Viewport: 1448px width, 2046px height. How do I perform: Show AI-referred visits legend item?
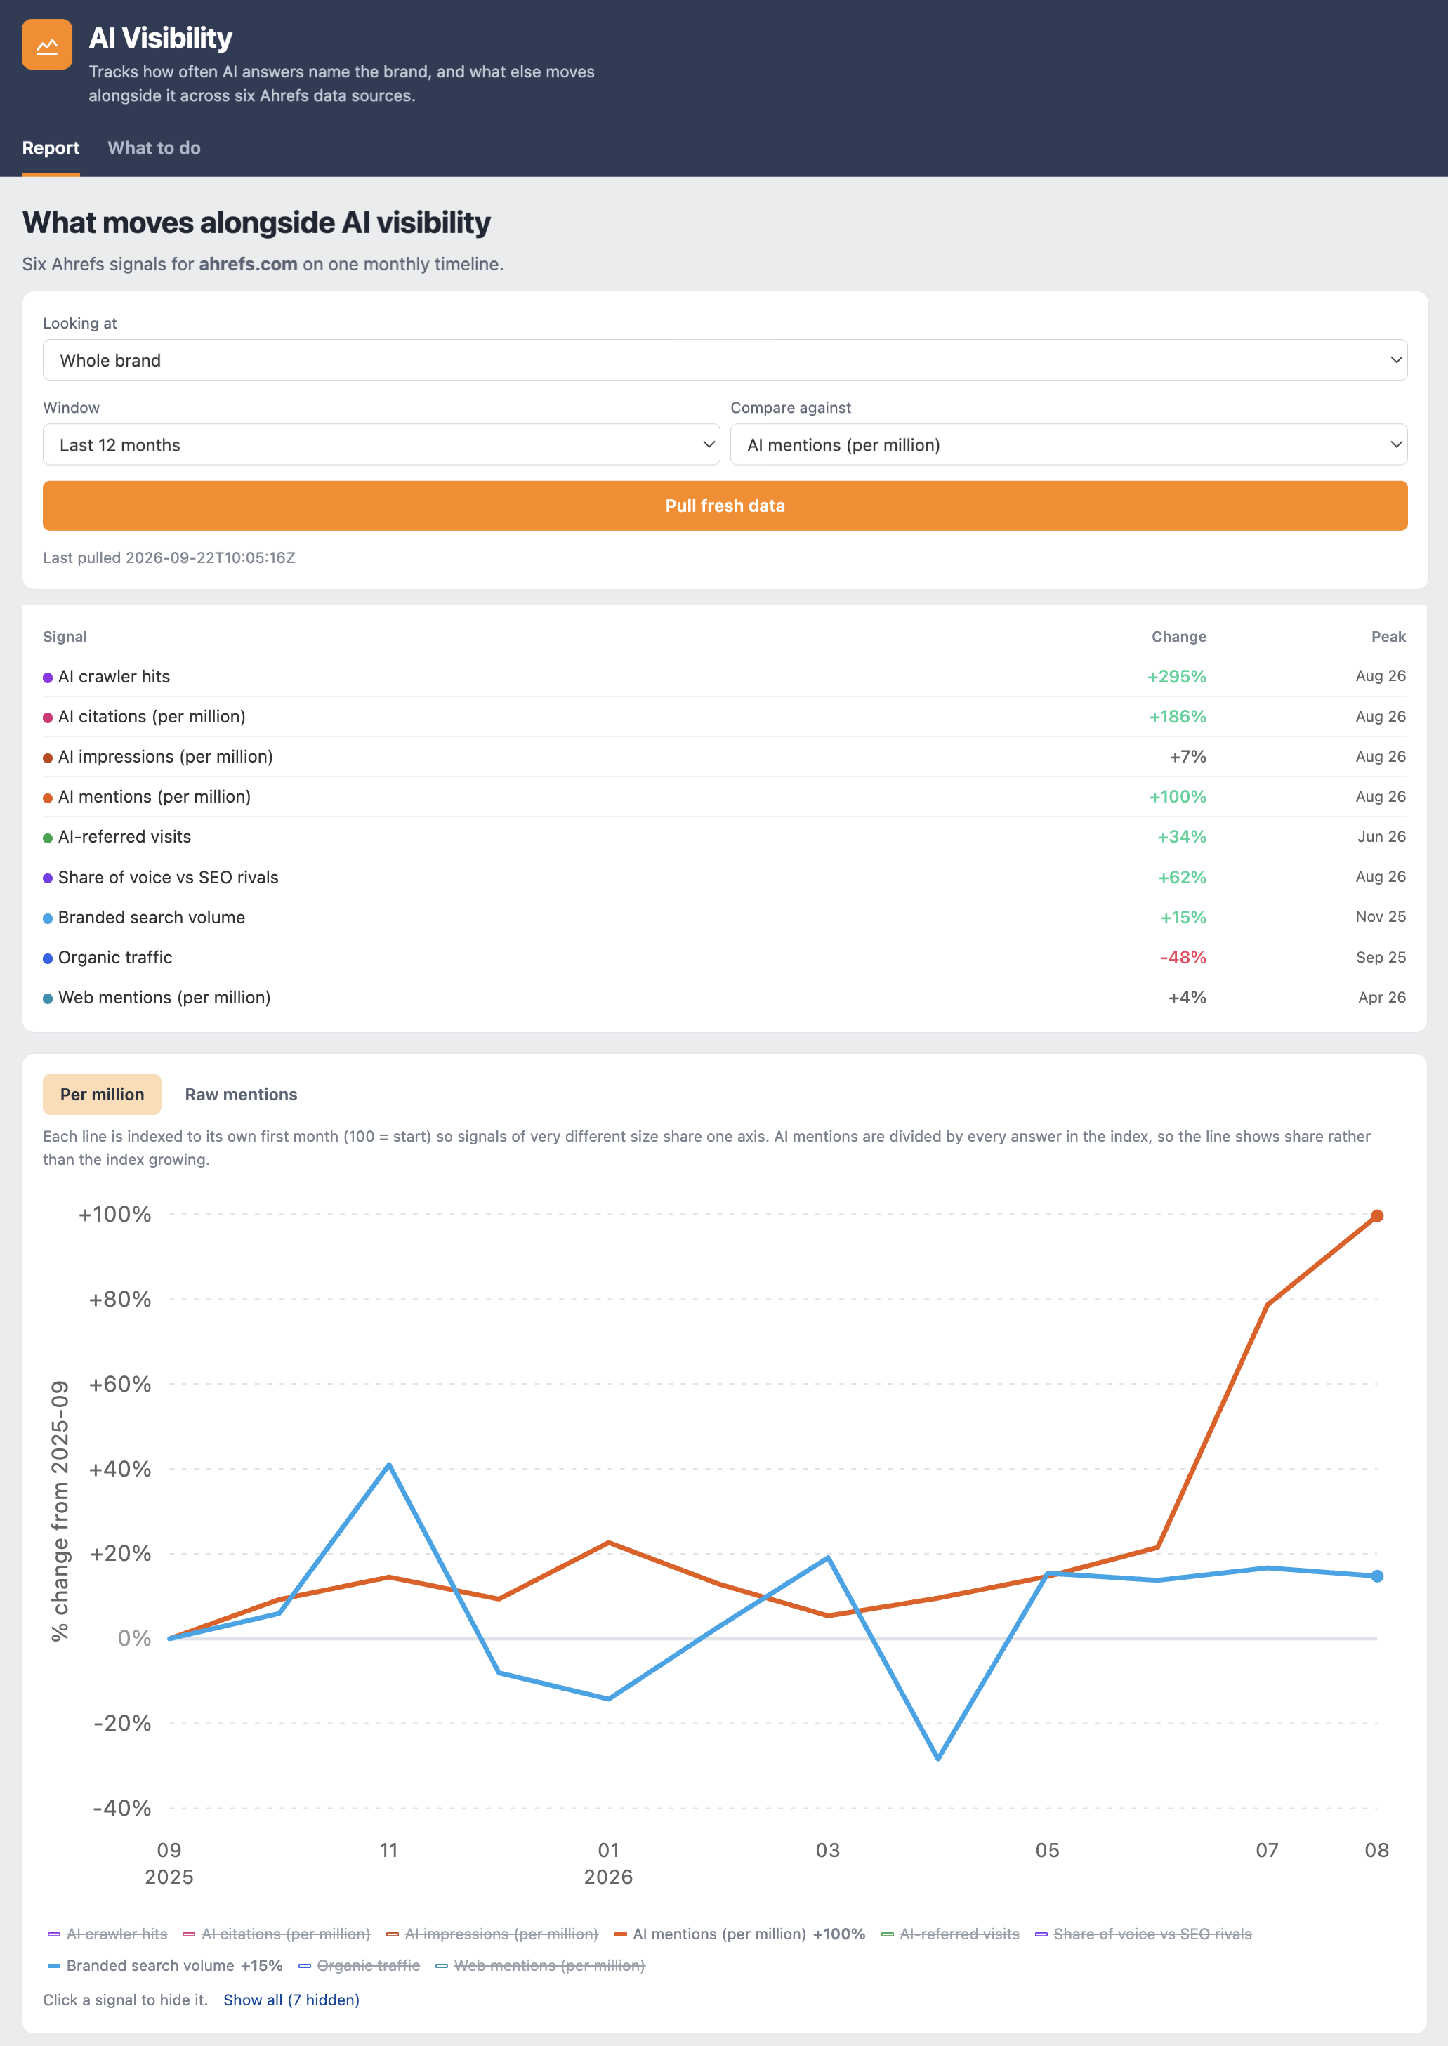pos(950,1934)
